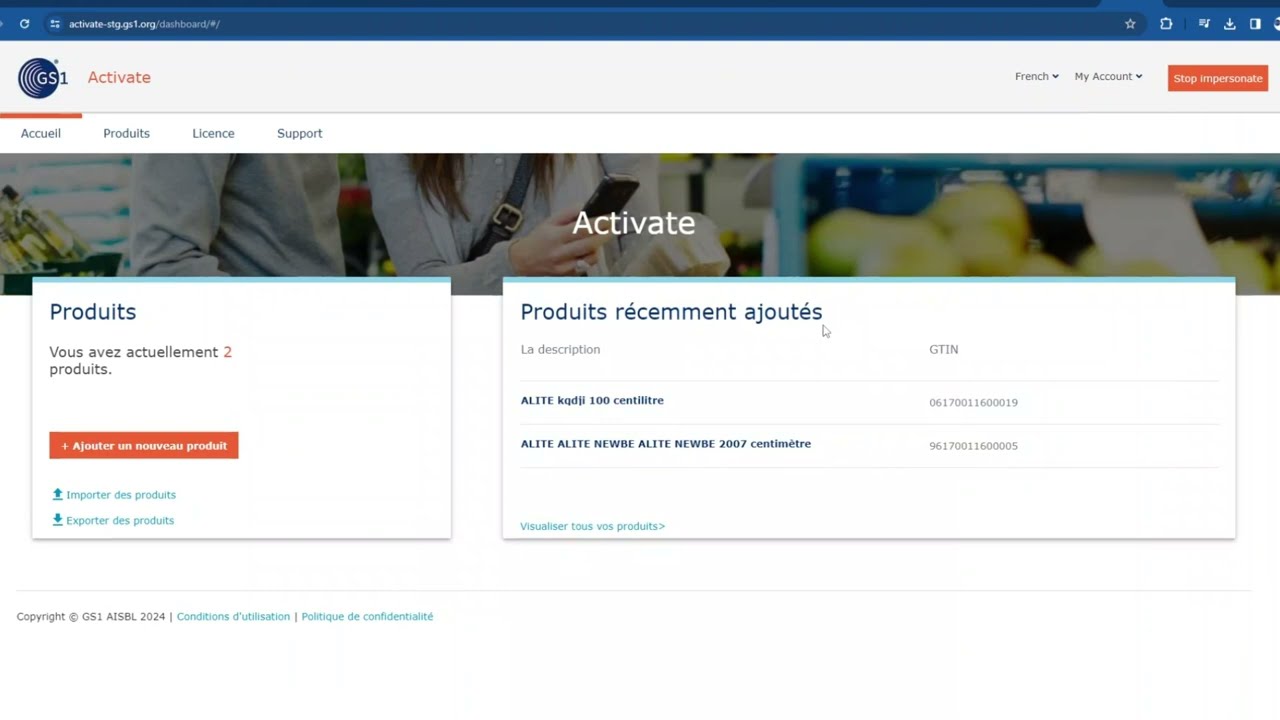Bookmark this page with the star icon
The height and width of the screenshot is (720, 1280).
[1130, 24]
